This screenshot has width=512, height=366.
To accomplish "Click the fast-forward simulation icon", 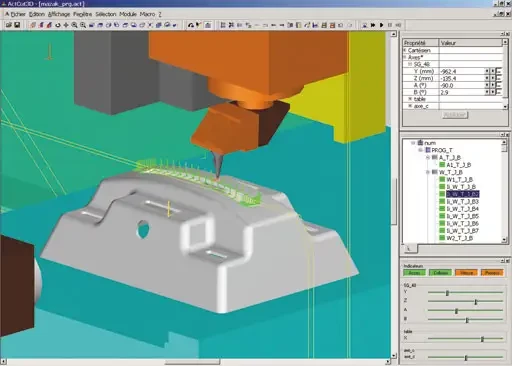I will (x=373, y=25).
